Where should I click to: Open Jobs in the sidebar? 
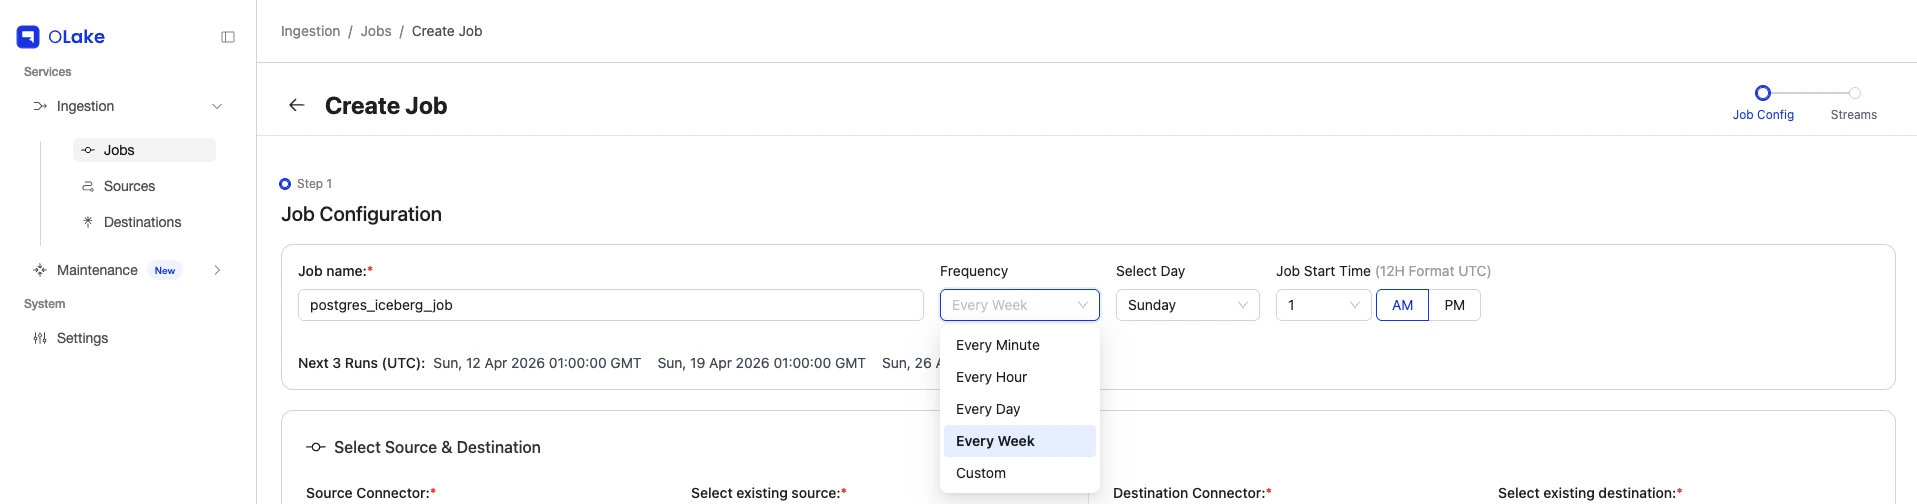tap(145, 150)
